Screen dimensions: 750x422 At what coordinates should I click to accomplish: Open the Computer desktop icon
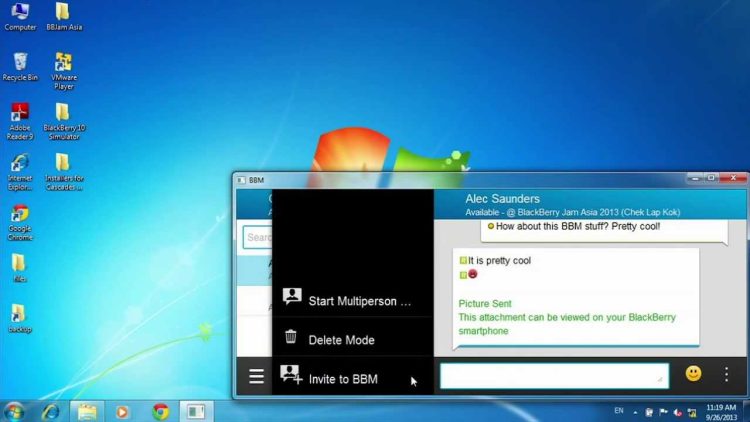tap(20, 17)
